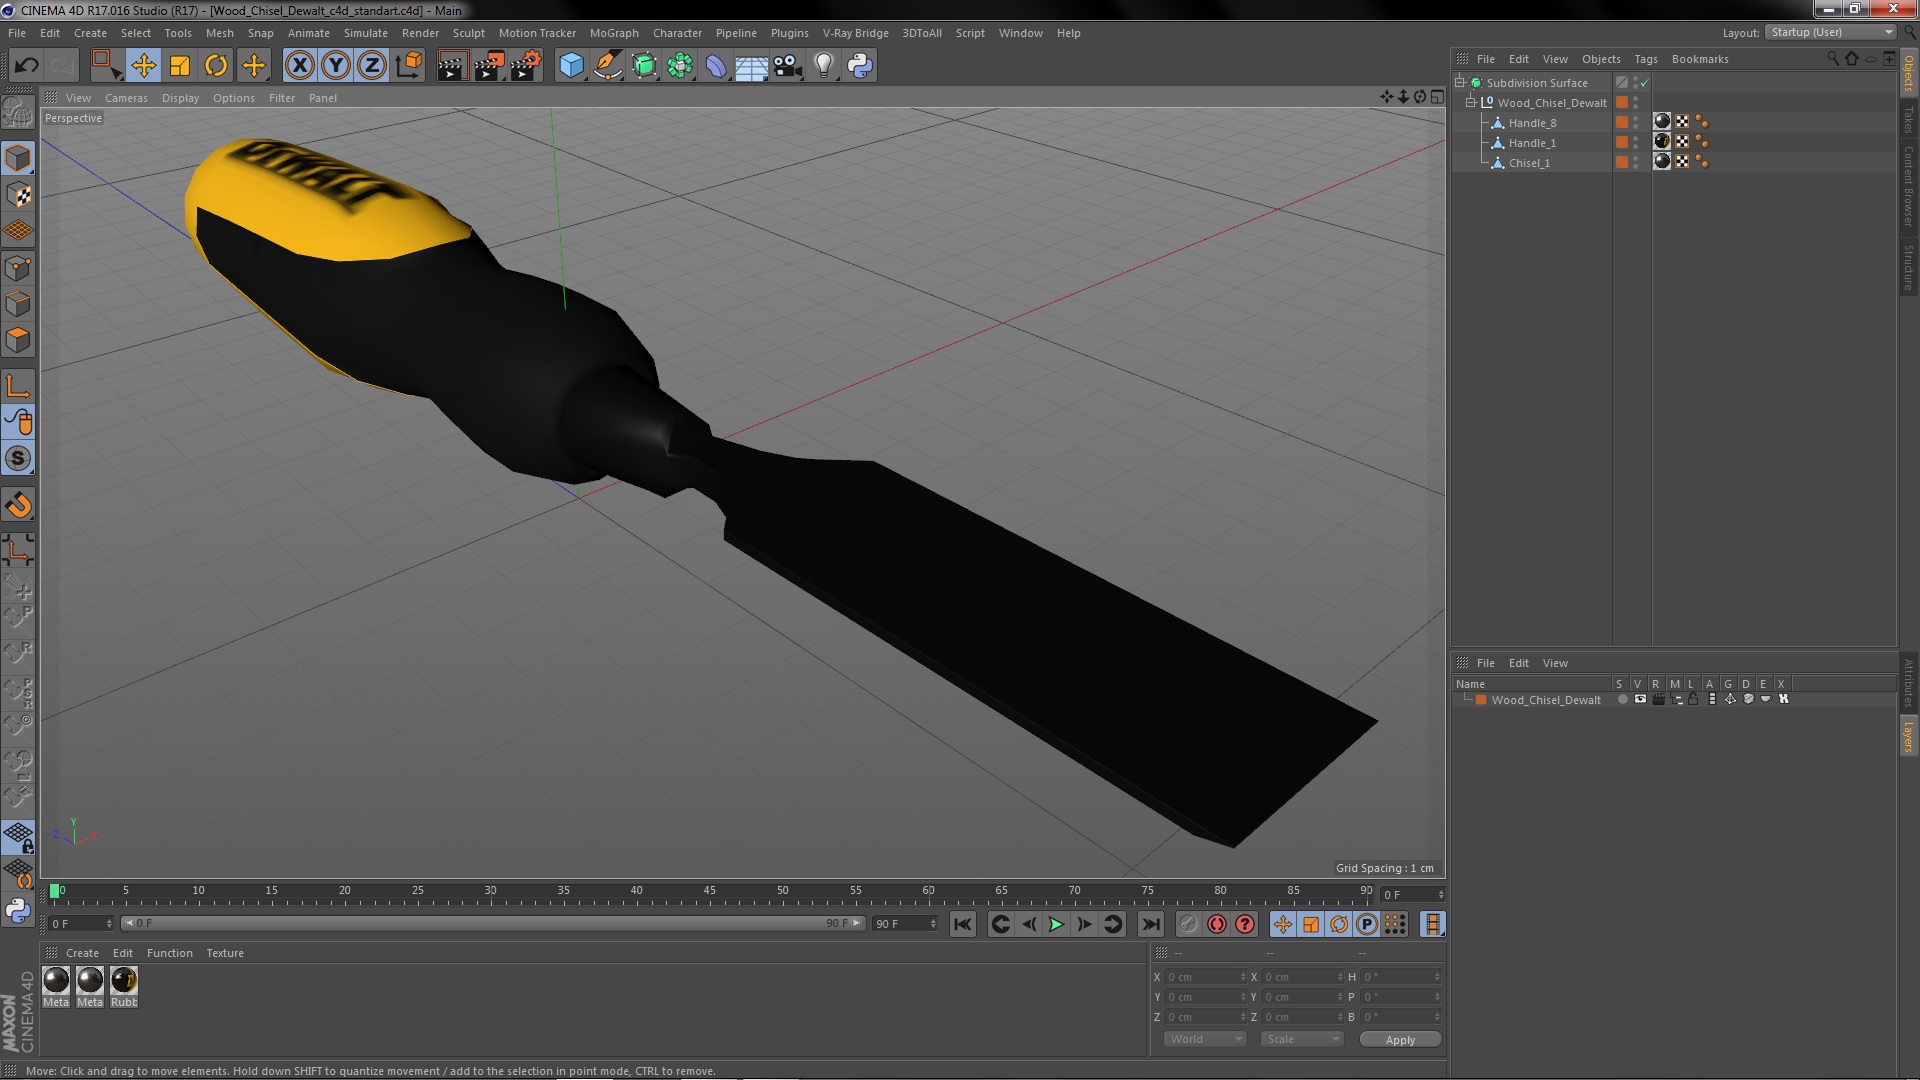This screenshot has height=1080, width=1920.
Task: Open the Layout dropdown Startup (User)
Action: (1830, 32)
